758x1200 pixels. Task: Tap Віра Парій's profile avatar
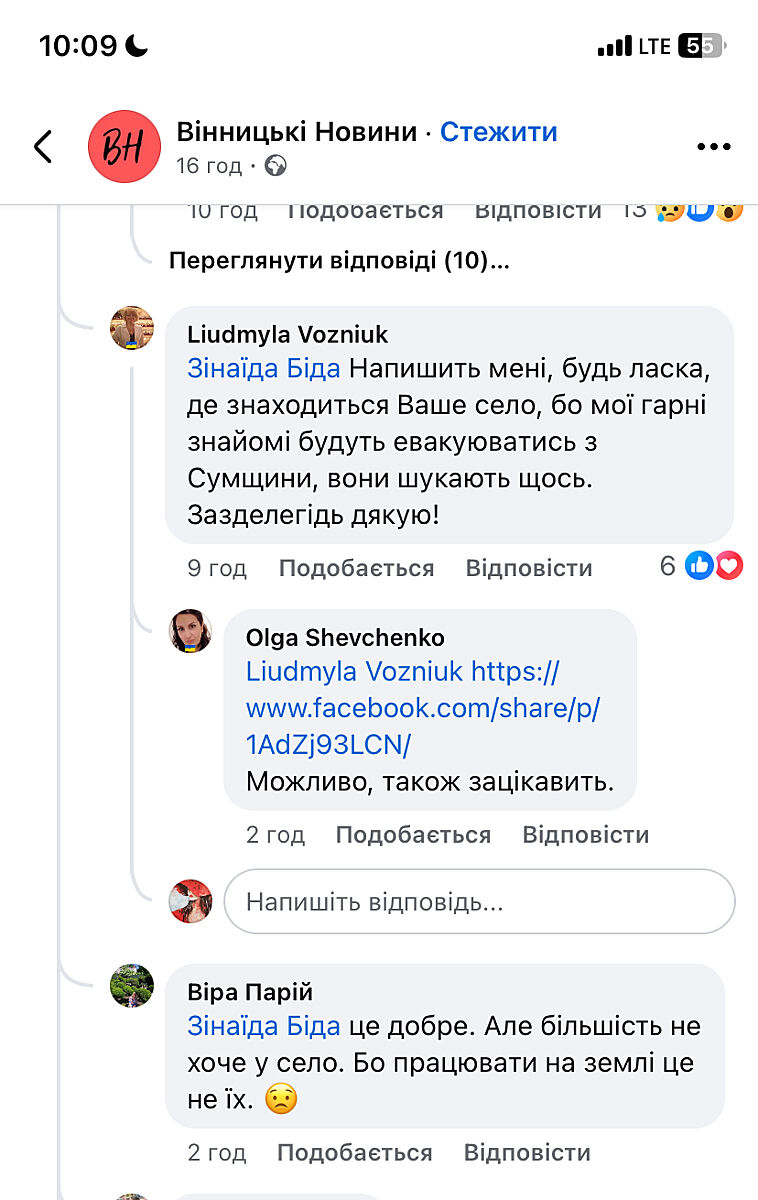(132, 985)
